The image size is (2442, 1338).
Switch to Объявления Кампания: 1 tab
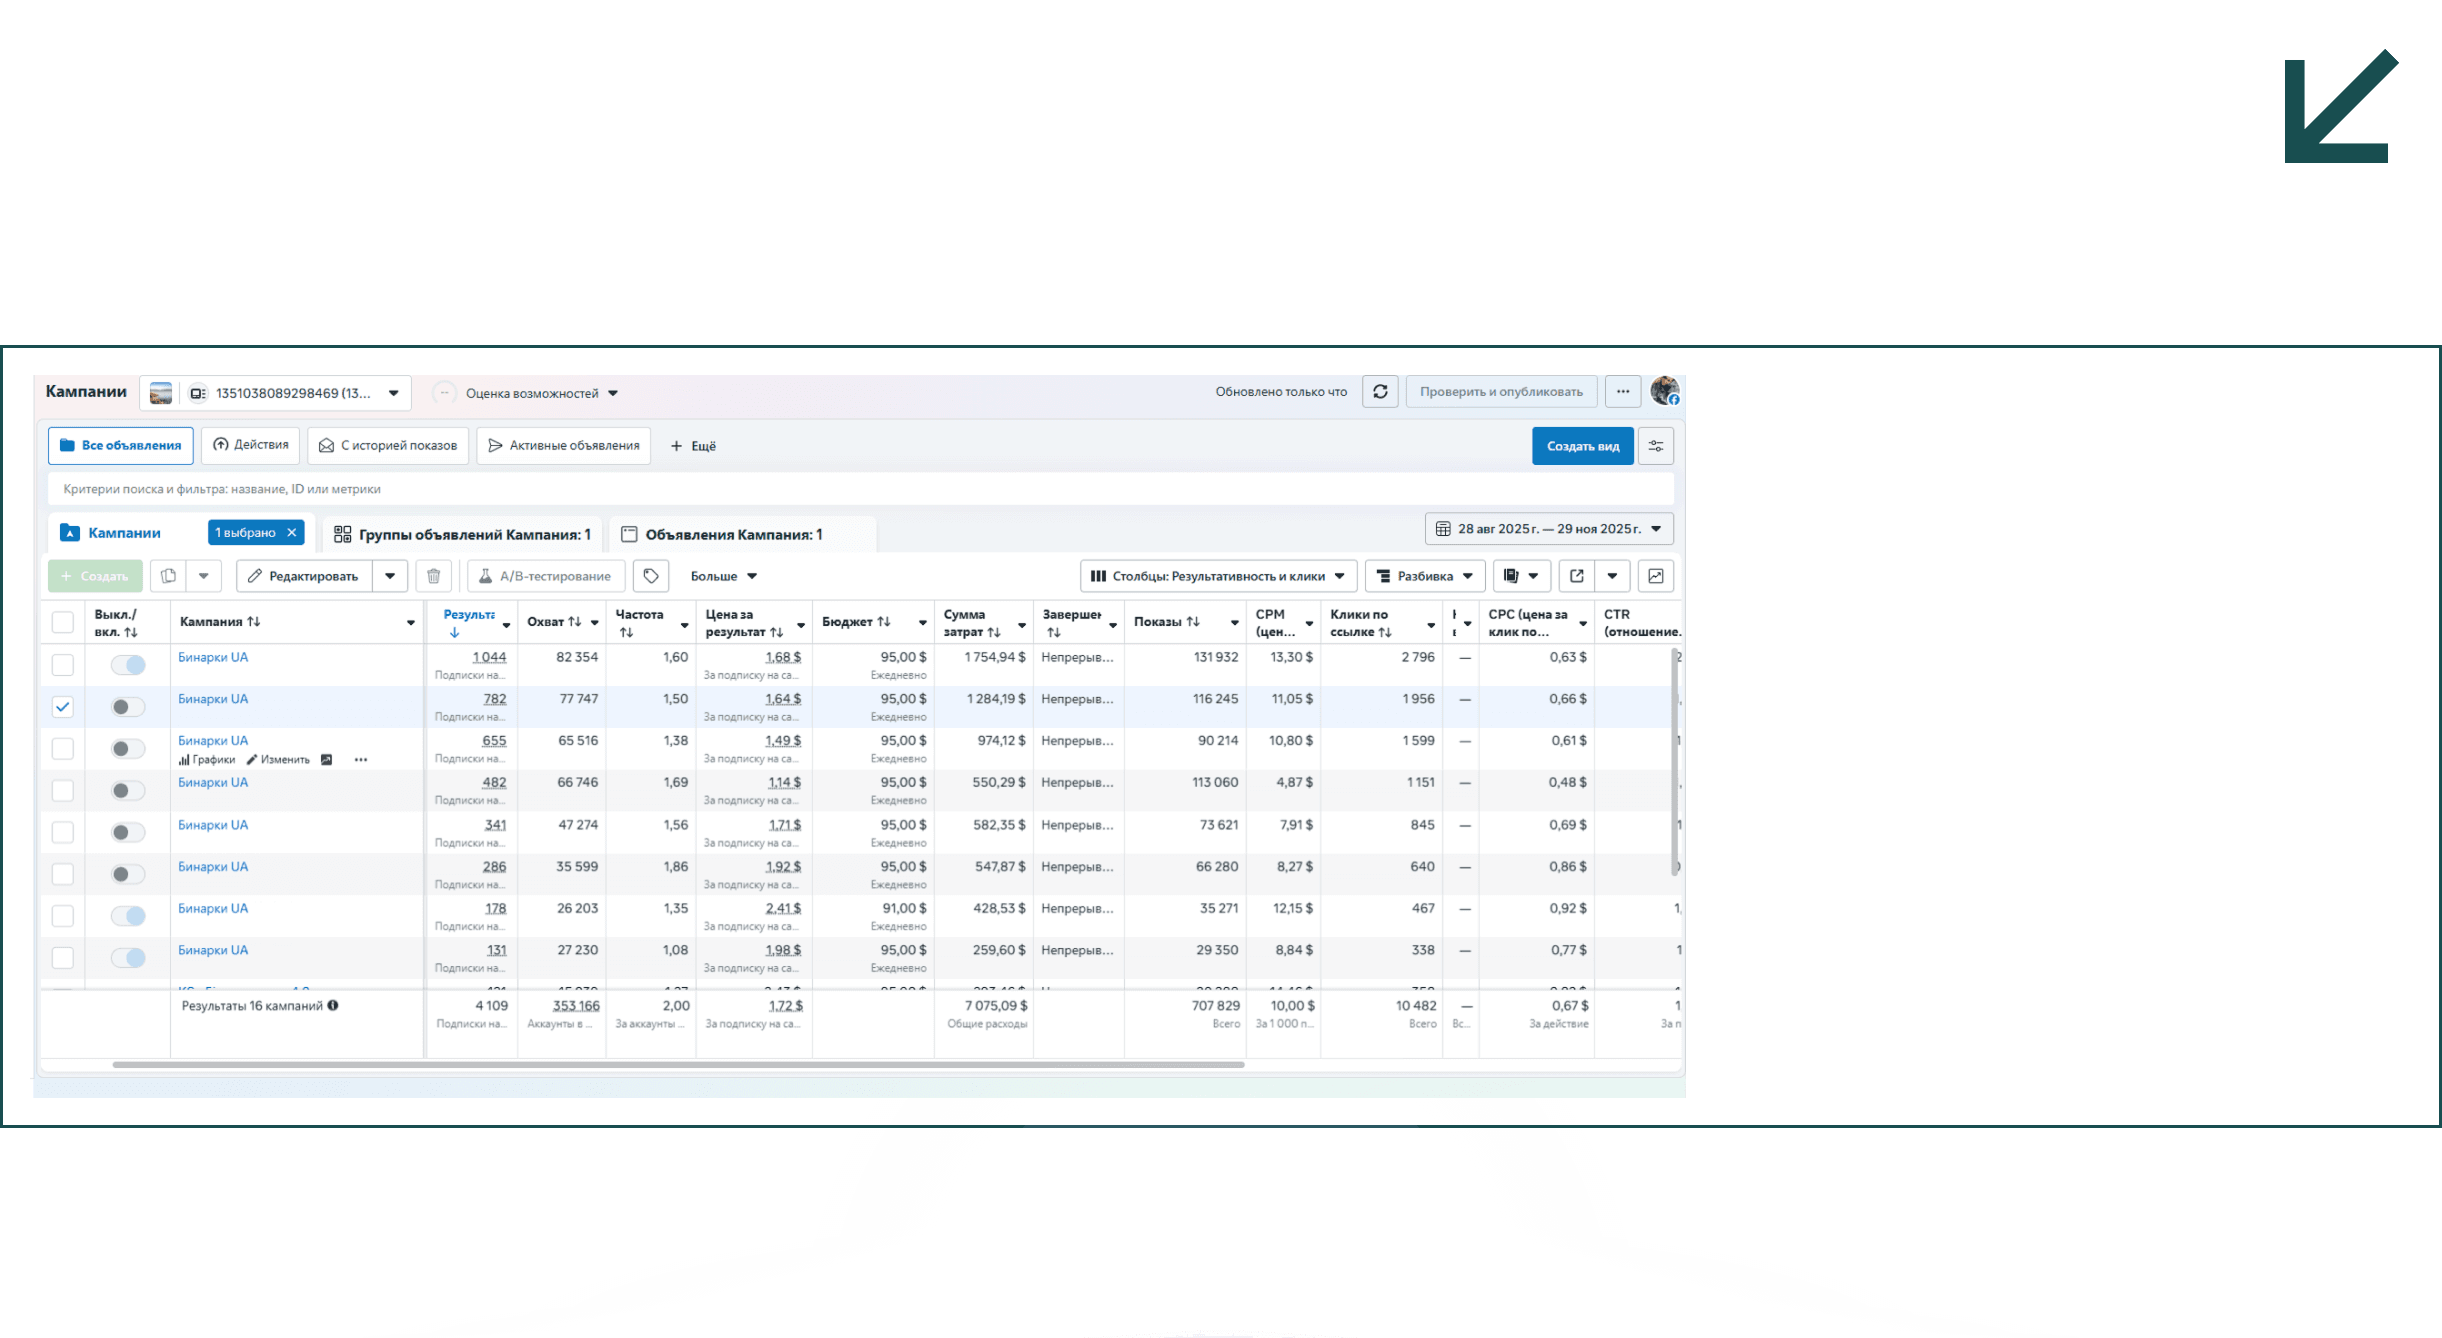click(742, 534)
